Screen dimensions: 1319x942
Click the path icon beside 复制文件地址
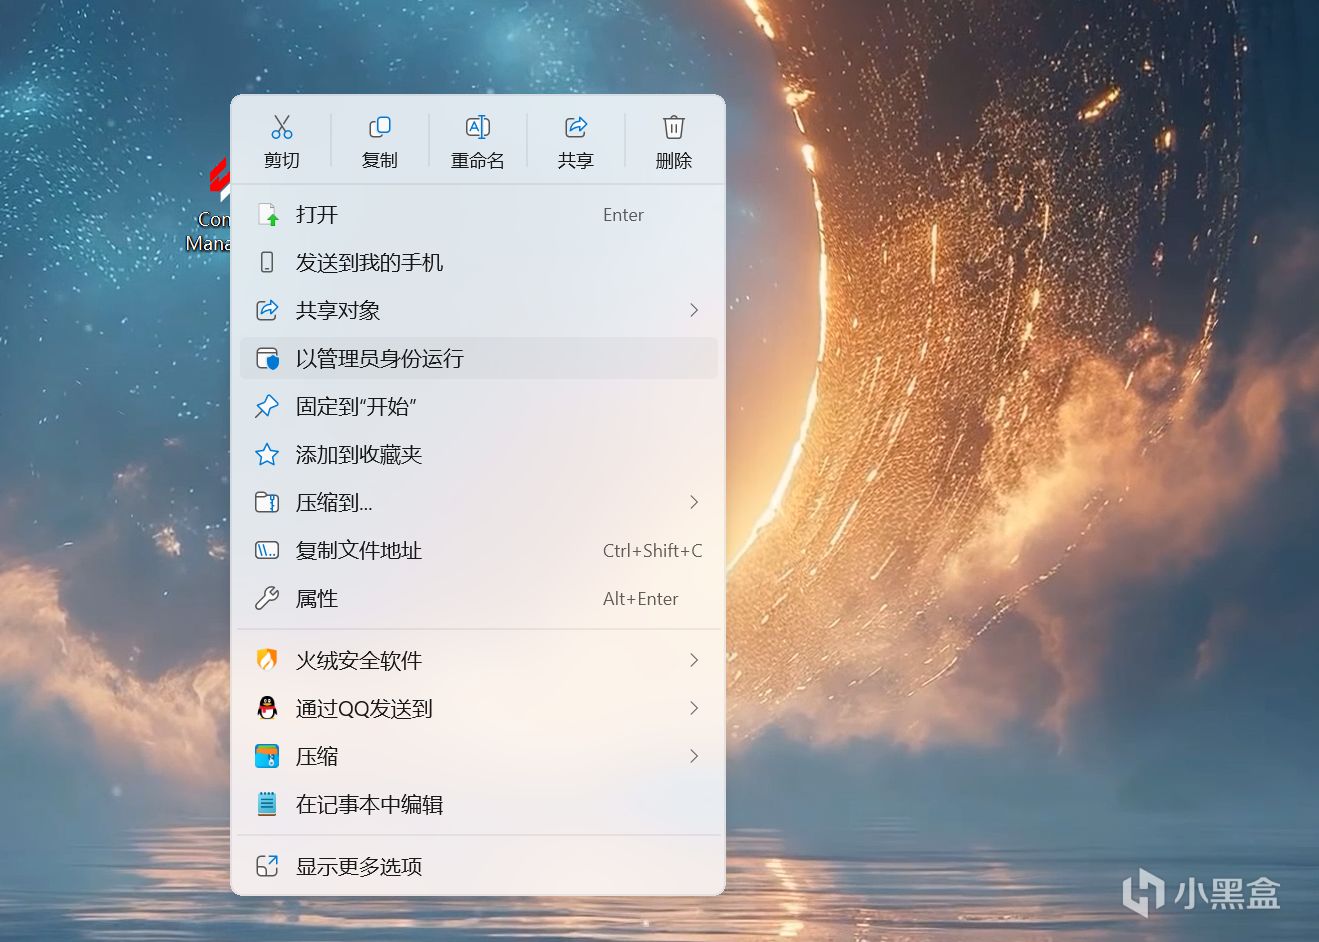pos(267,550)
